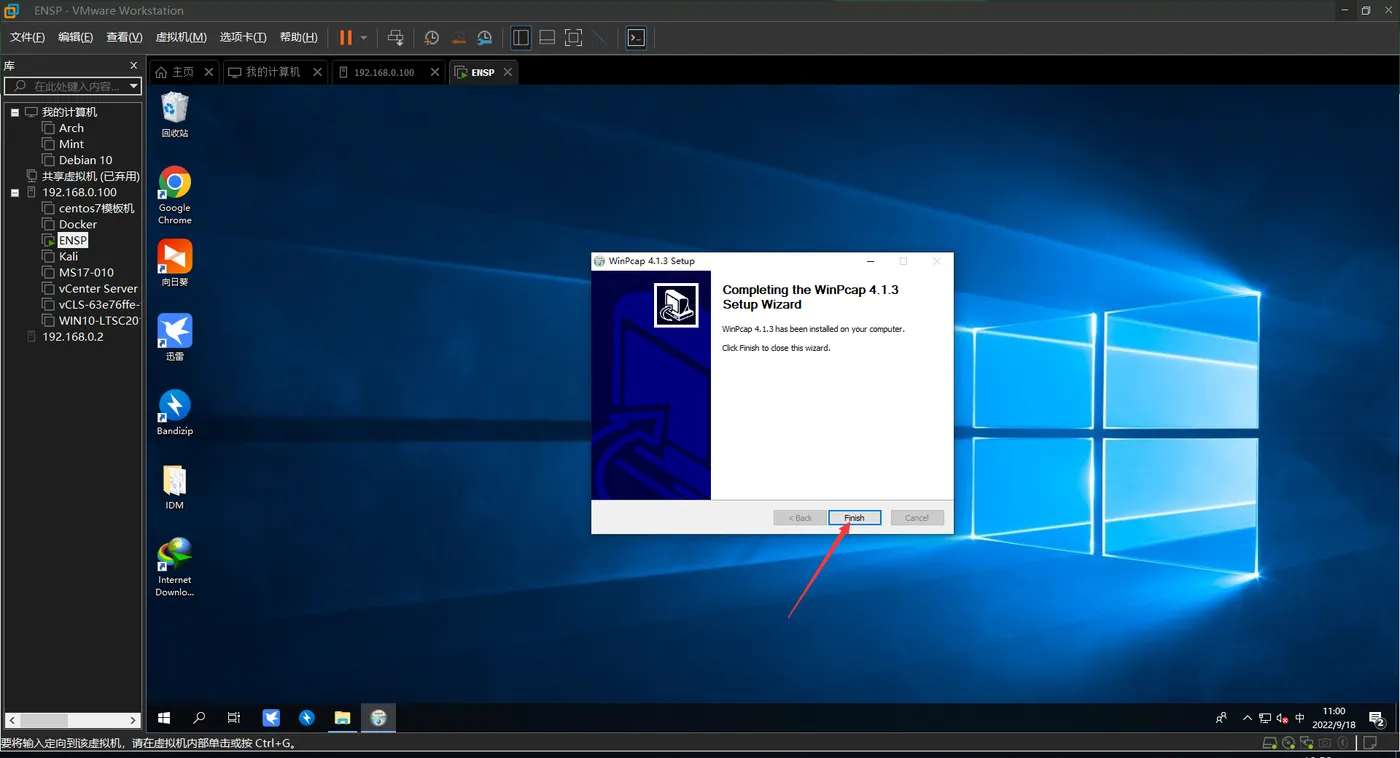Open the 查看(V) menu

(124, 37)
